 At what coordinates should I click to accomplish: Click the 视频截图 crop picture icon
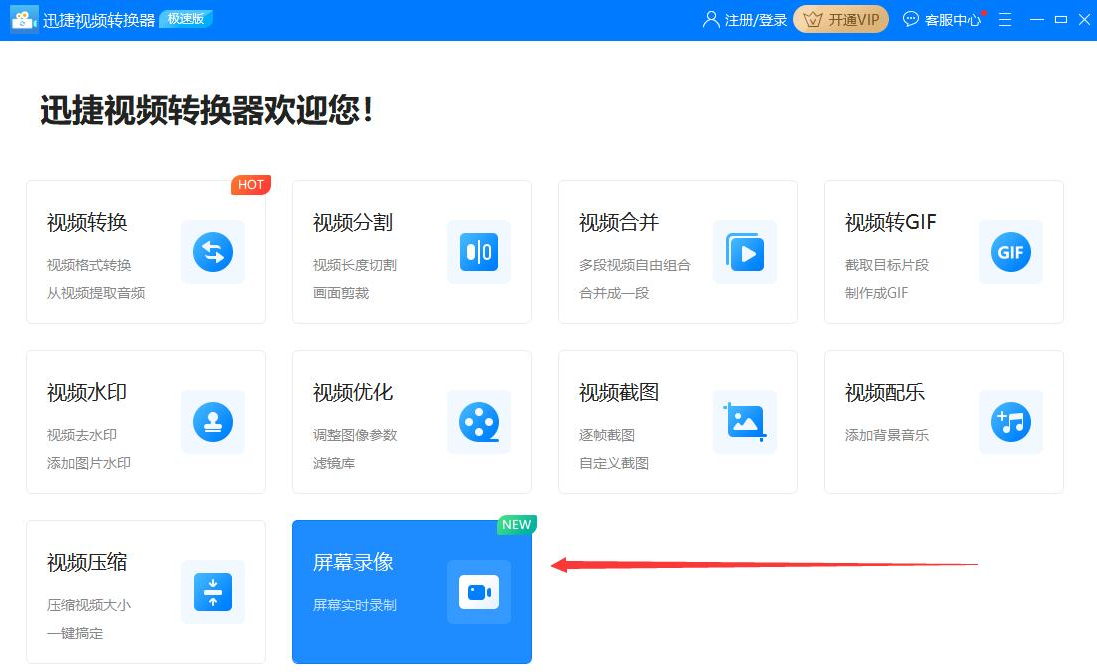tap(744, 422)
